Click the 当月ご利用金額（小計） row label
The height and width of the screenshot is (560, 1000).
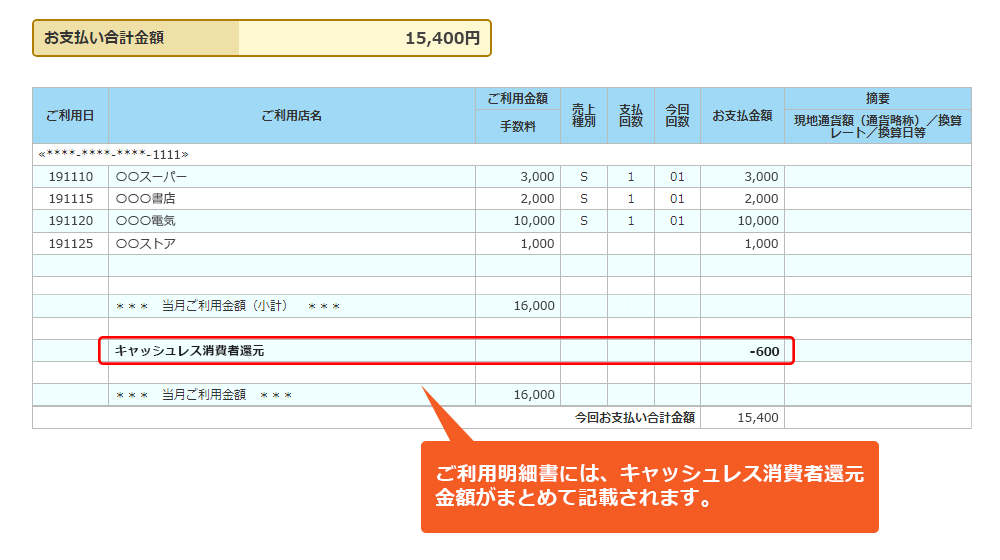pyautogui.click(x=228, y=306)
